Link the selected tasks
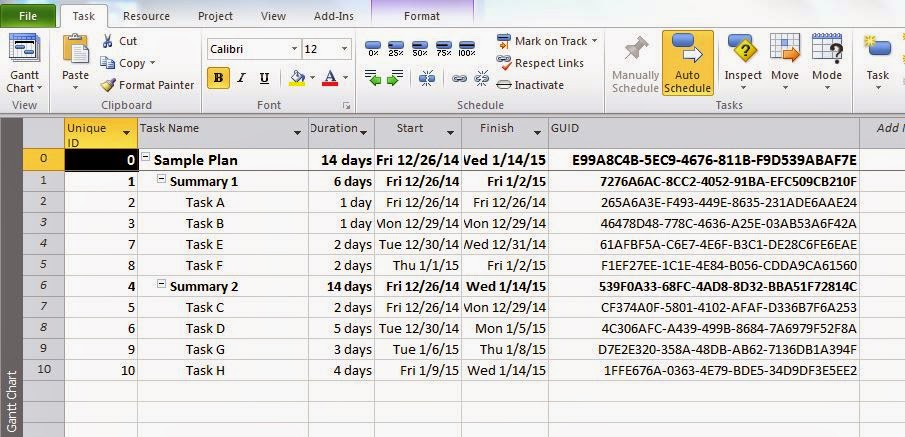This screenshot has width=905, height=437. pos(459,78)
